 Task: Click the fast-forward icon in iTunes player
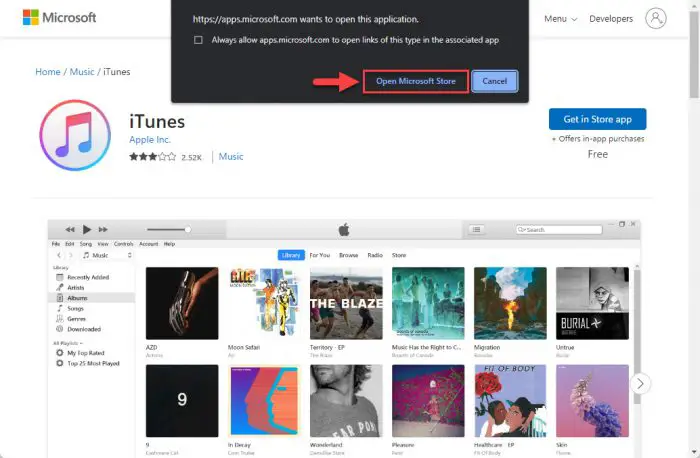(103, 229)
